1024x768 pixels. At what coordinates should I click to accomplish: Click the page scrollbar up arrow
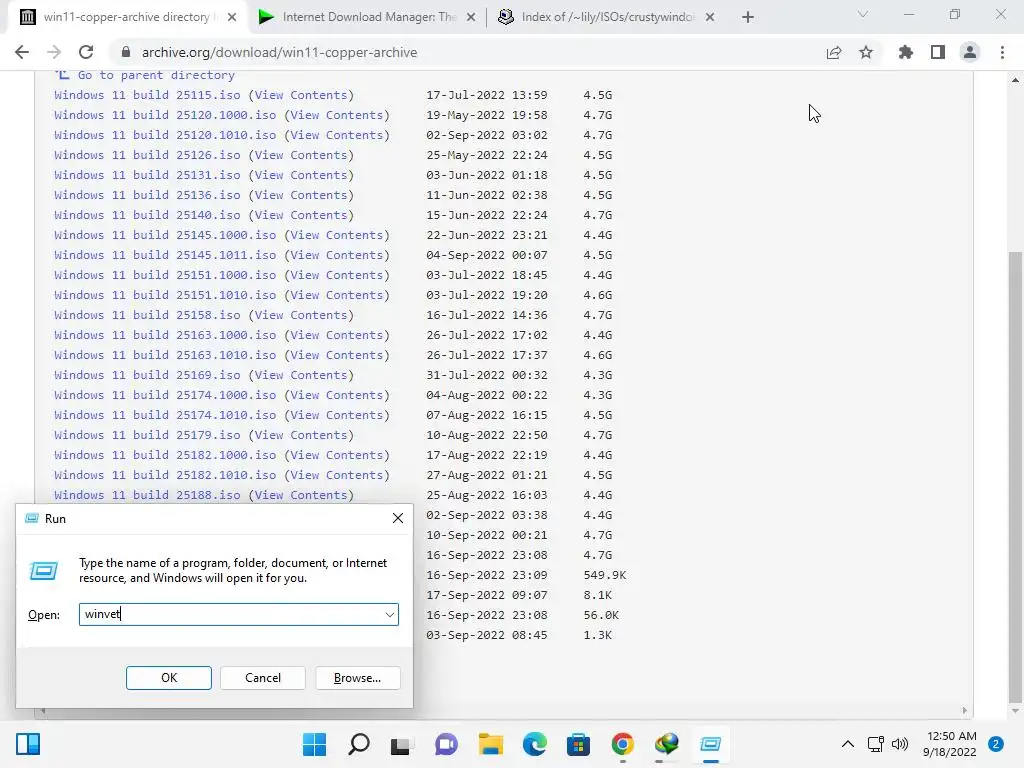(1015, 80)
